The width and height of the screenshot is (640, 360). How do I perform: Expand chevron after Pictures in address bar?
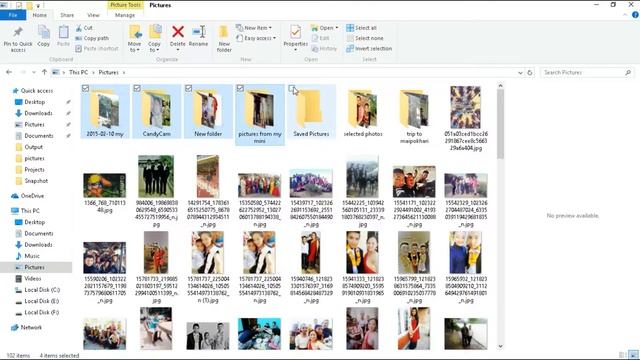[x=124, y=72]
